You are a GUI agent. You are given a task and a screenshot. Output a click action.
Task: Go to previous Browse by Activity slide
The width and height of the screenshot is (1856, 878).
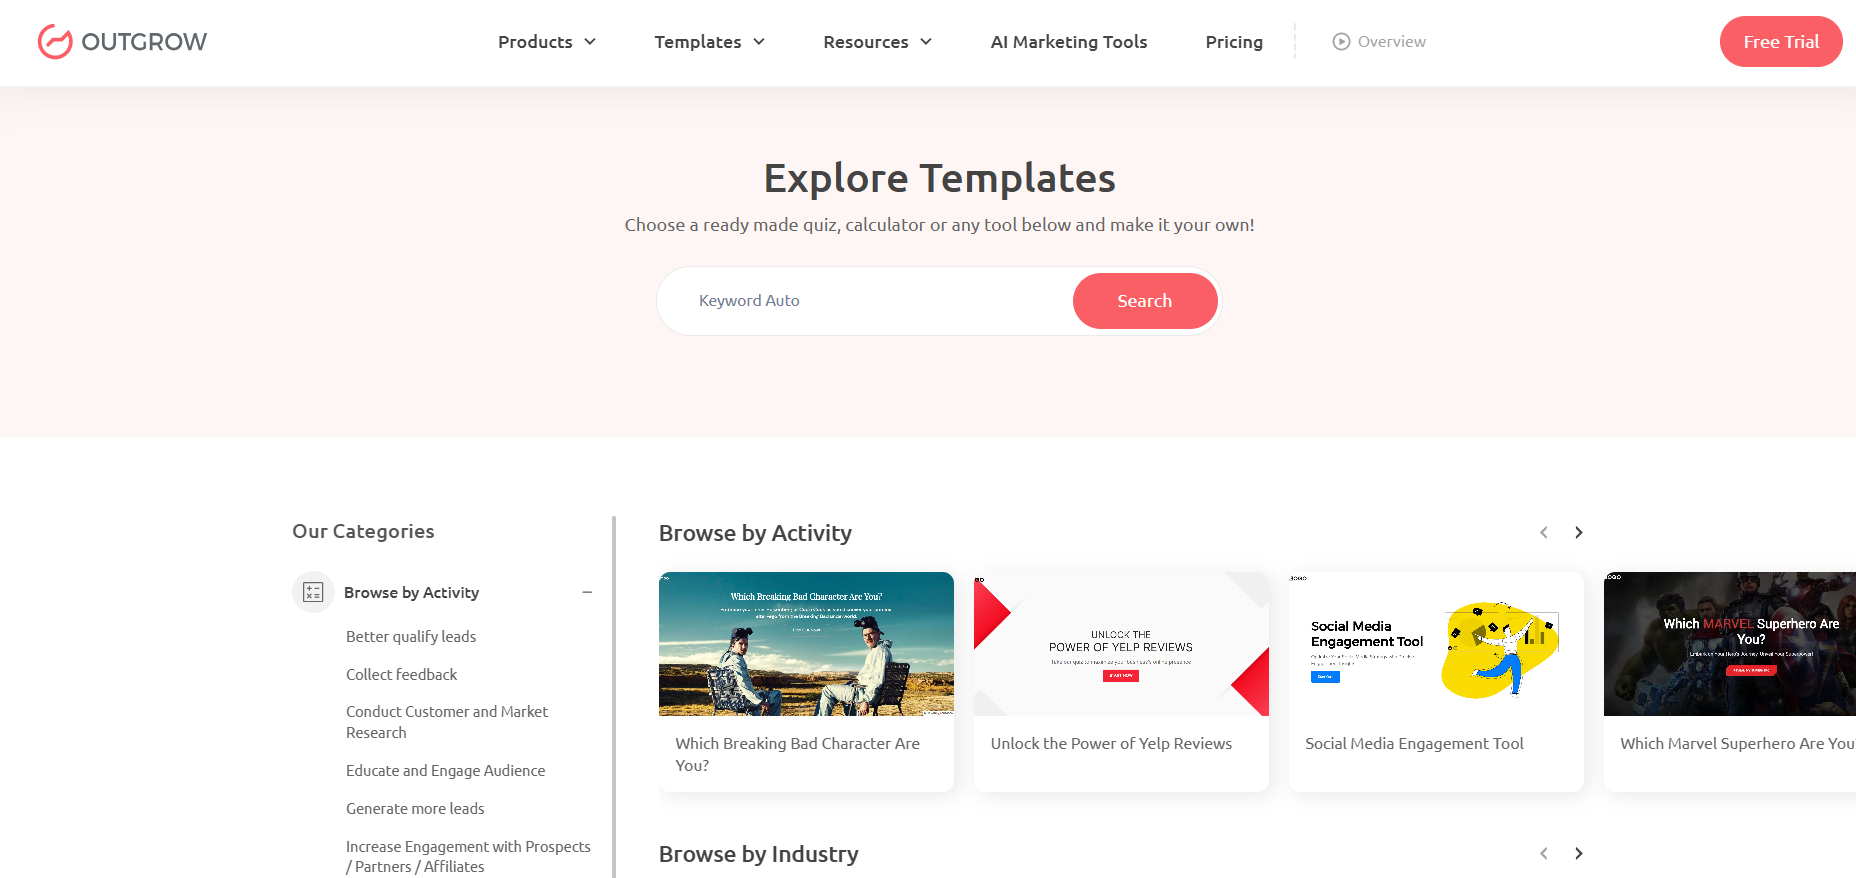[1544, 533]
